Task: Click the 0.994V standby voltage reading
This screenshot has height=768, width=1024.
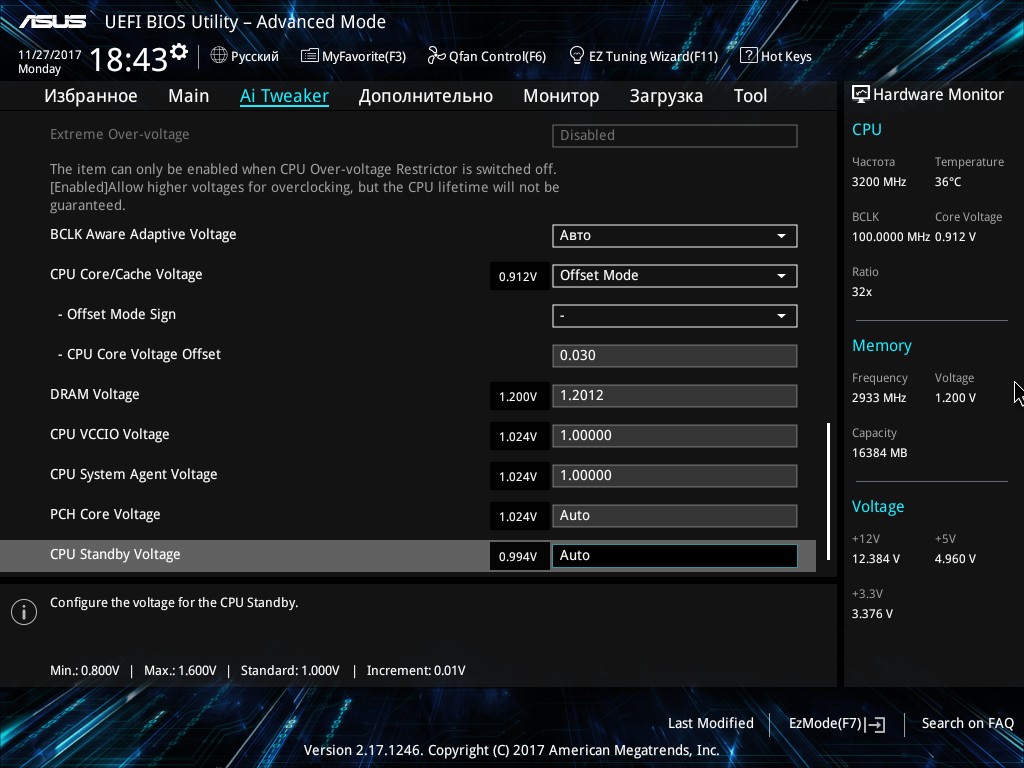Action: [x=518, y=556]
